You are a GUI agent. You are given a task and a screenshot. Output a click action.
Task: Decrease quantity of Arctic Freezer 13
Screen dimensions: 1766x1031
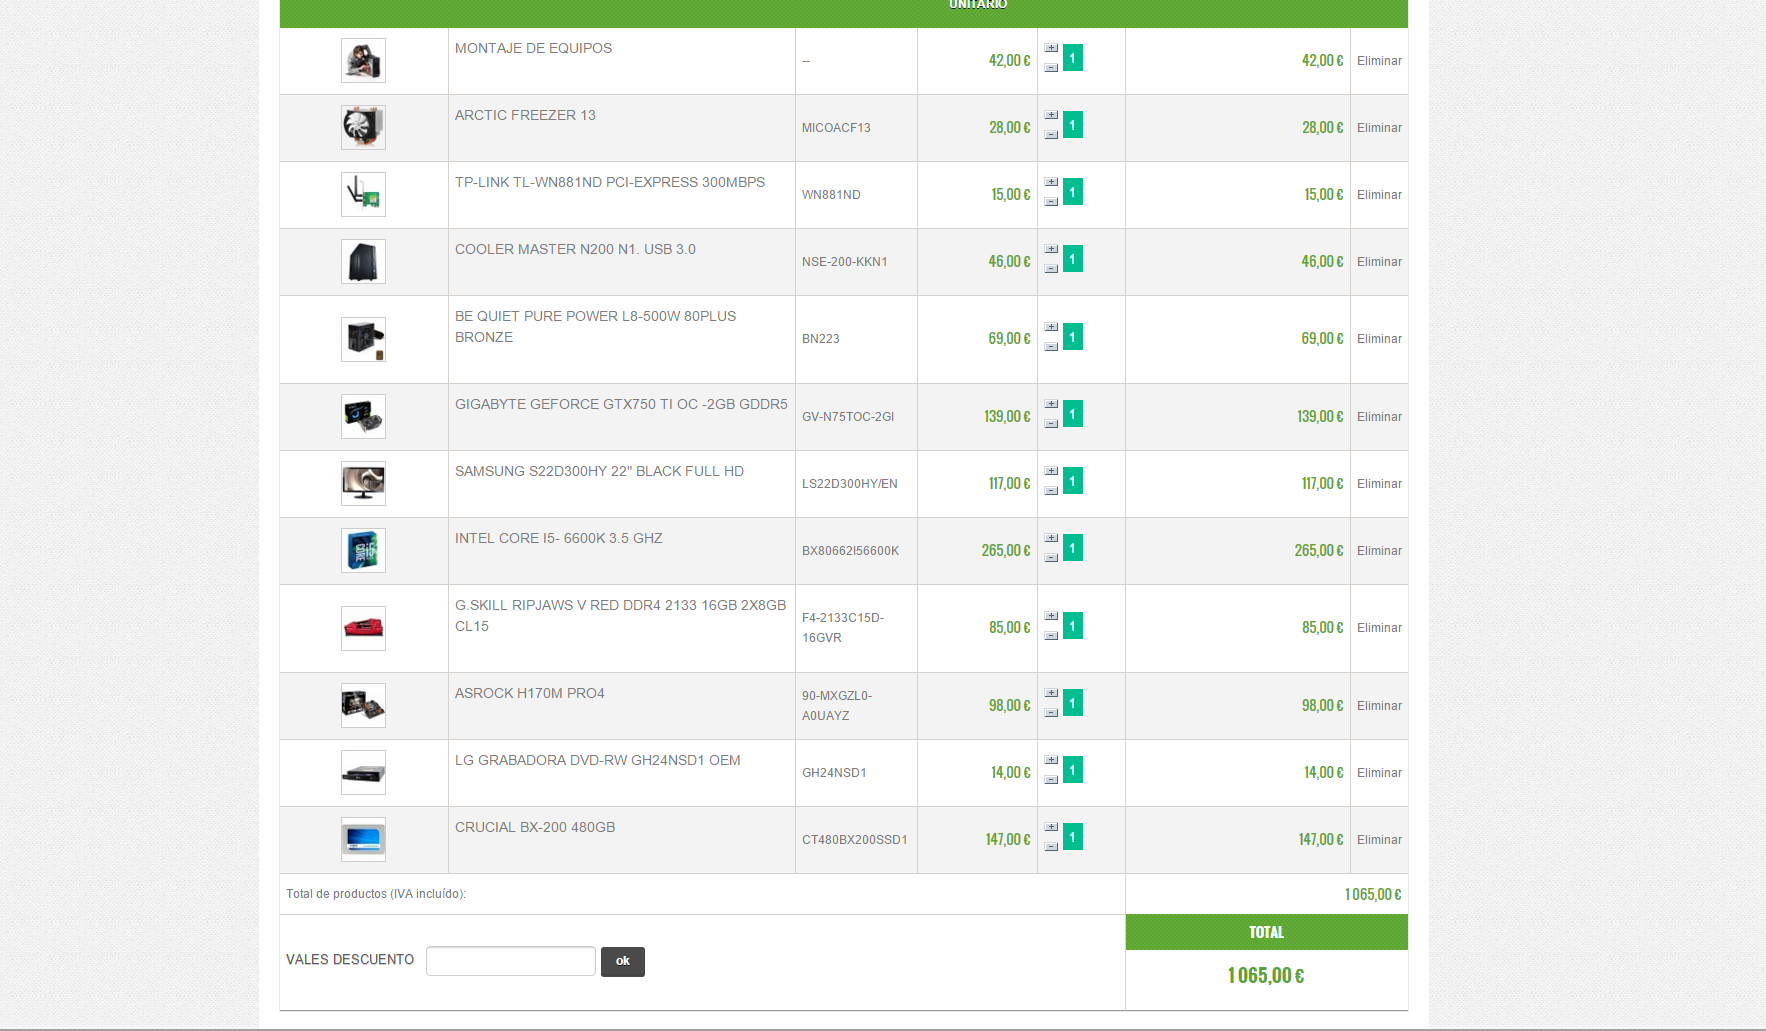pos(1051,135)
